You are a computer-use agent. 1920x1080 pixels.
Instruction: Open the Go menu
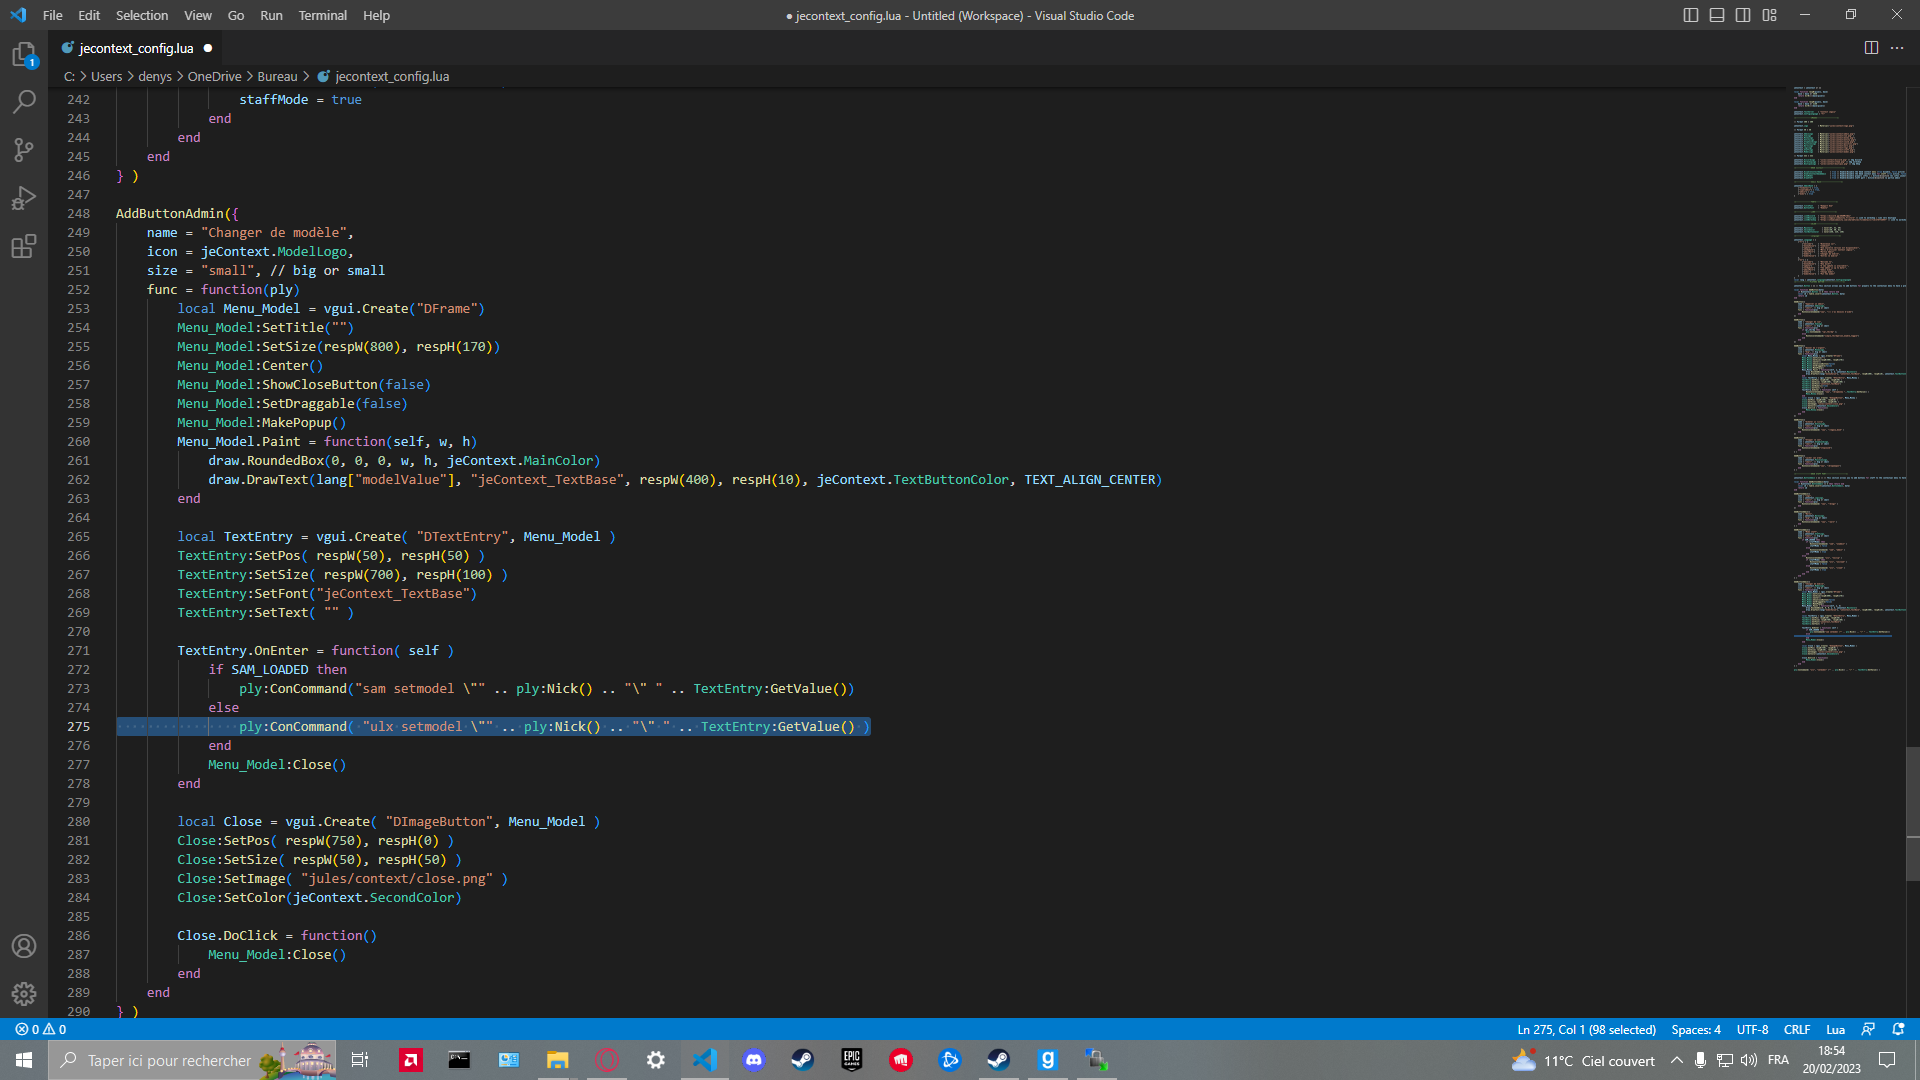point(236,15)
